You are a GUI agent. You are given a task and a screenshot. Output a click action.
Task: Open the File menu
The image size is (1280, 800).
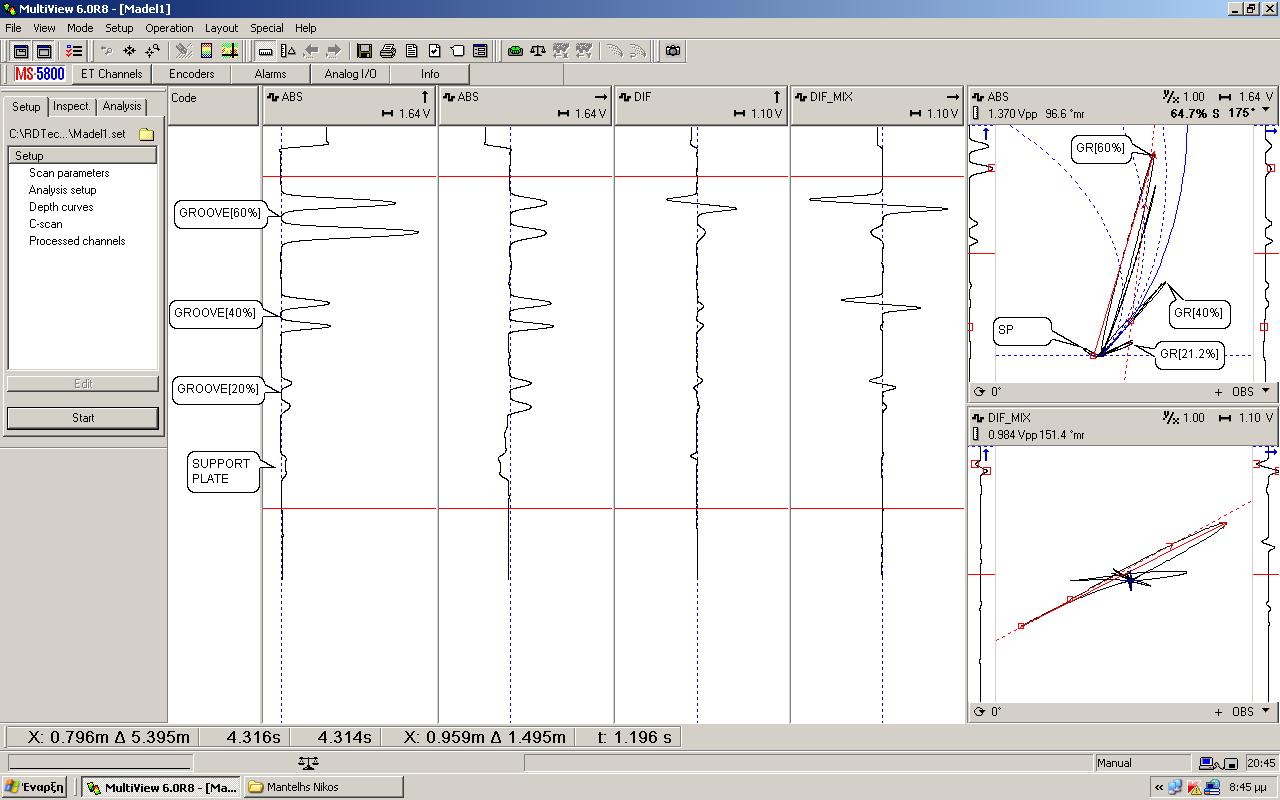click(13, 28)
